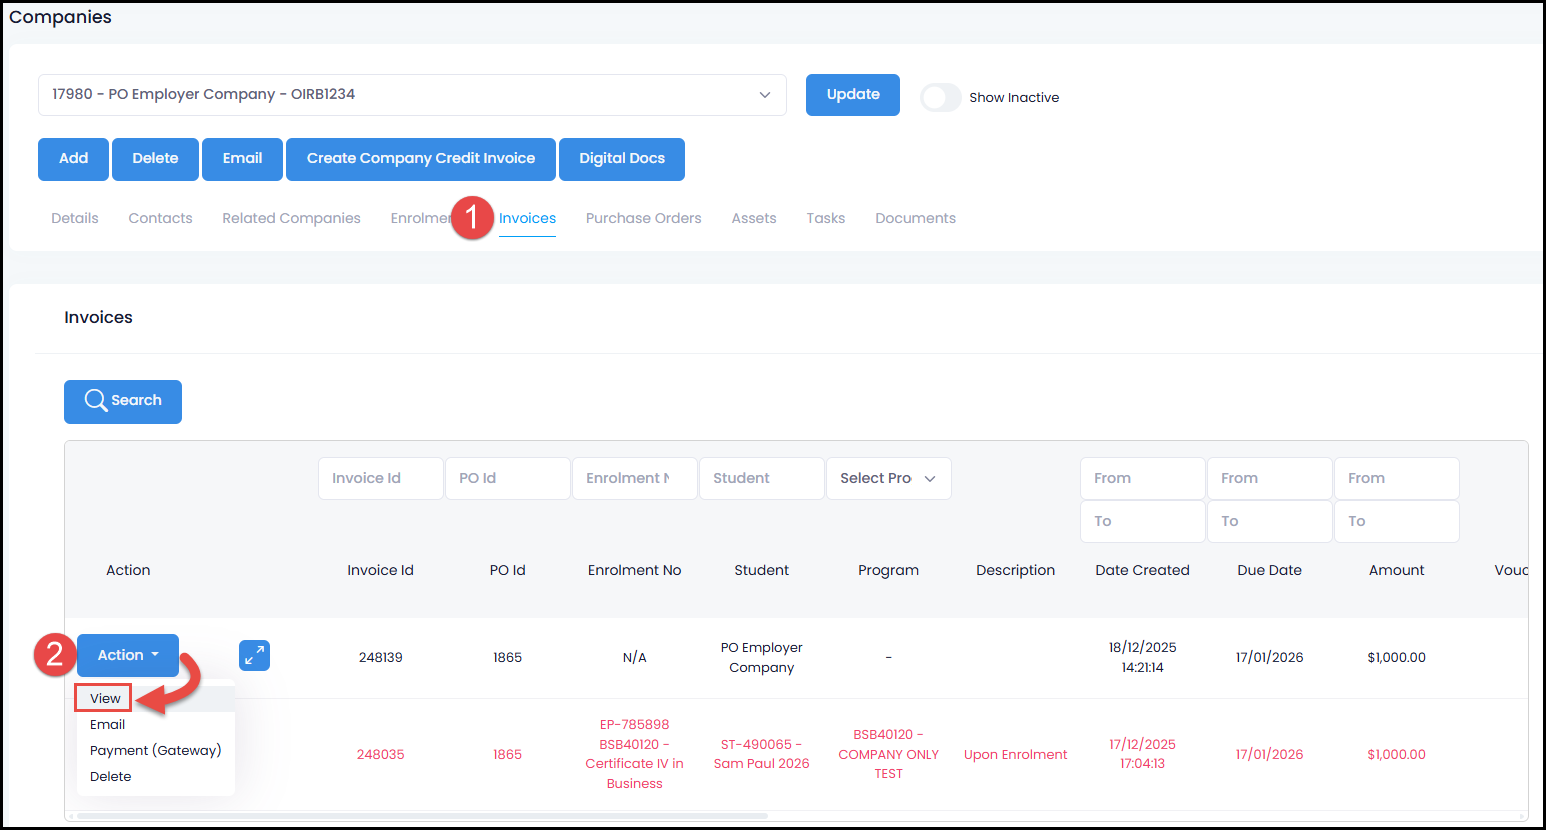
Task: Click the Digital Docs button
Action: click(621, 159)
